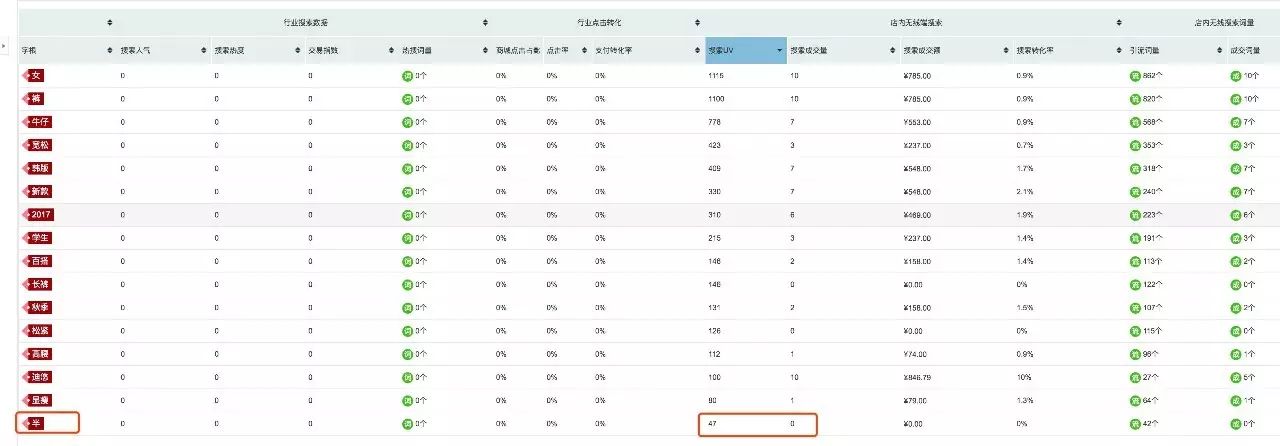Click the 支付转化率 column header

613,50
